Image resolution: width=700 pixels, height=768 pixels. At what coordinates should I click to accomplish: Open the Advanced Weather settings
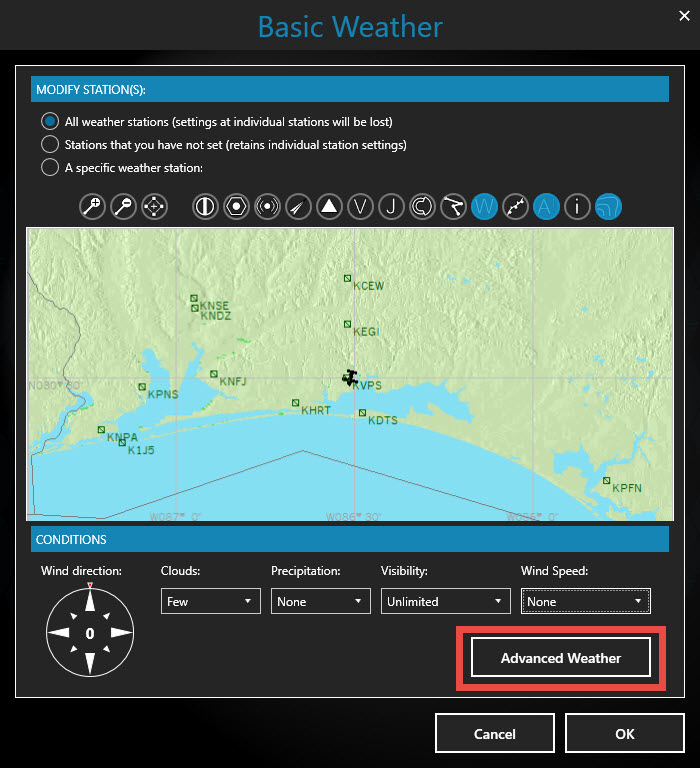(x=561, y=657)
